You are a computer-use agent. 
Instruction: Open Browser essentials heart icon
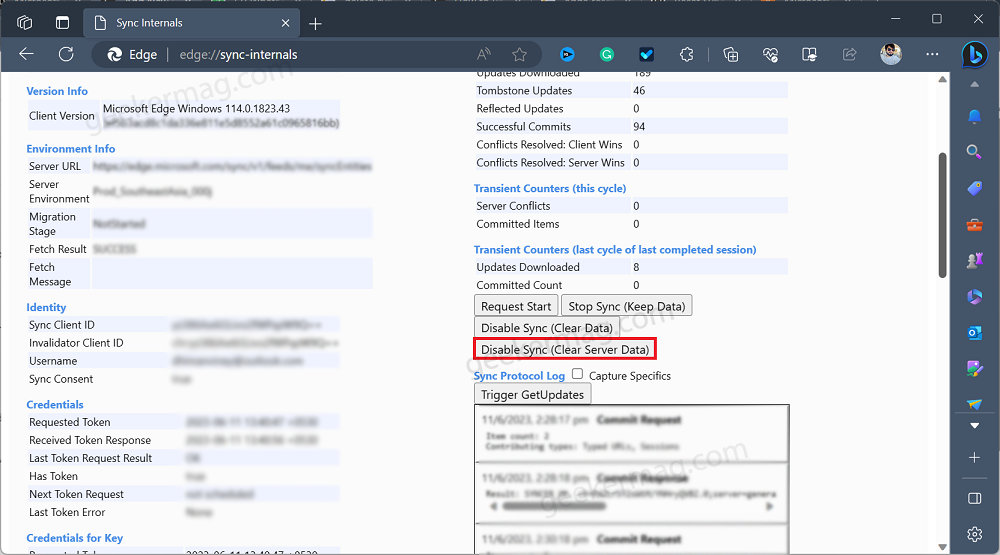click(770, 55)
